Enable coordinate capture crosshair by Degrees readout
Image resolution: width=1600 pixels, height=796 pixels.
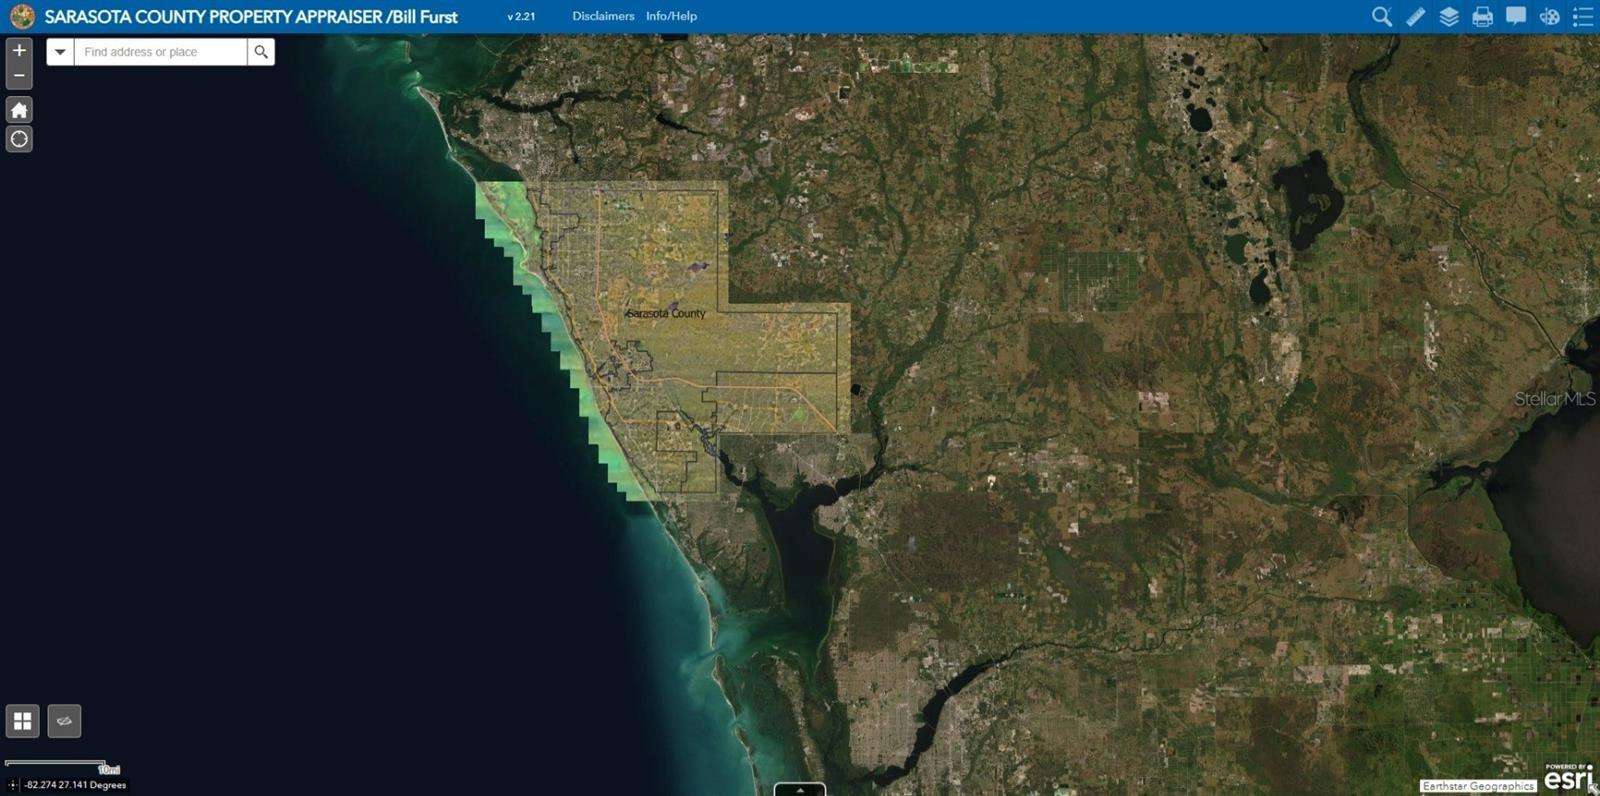click(13, 785)
